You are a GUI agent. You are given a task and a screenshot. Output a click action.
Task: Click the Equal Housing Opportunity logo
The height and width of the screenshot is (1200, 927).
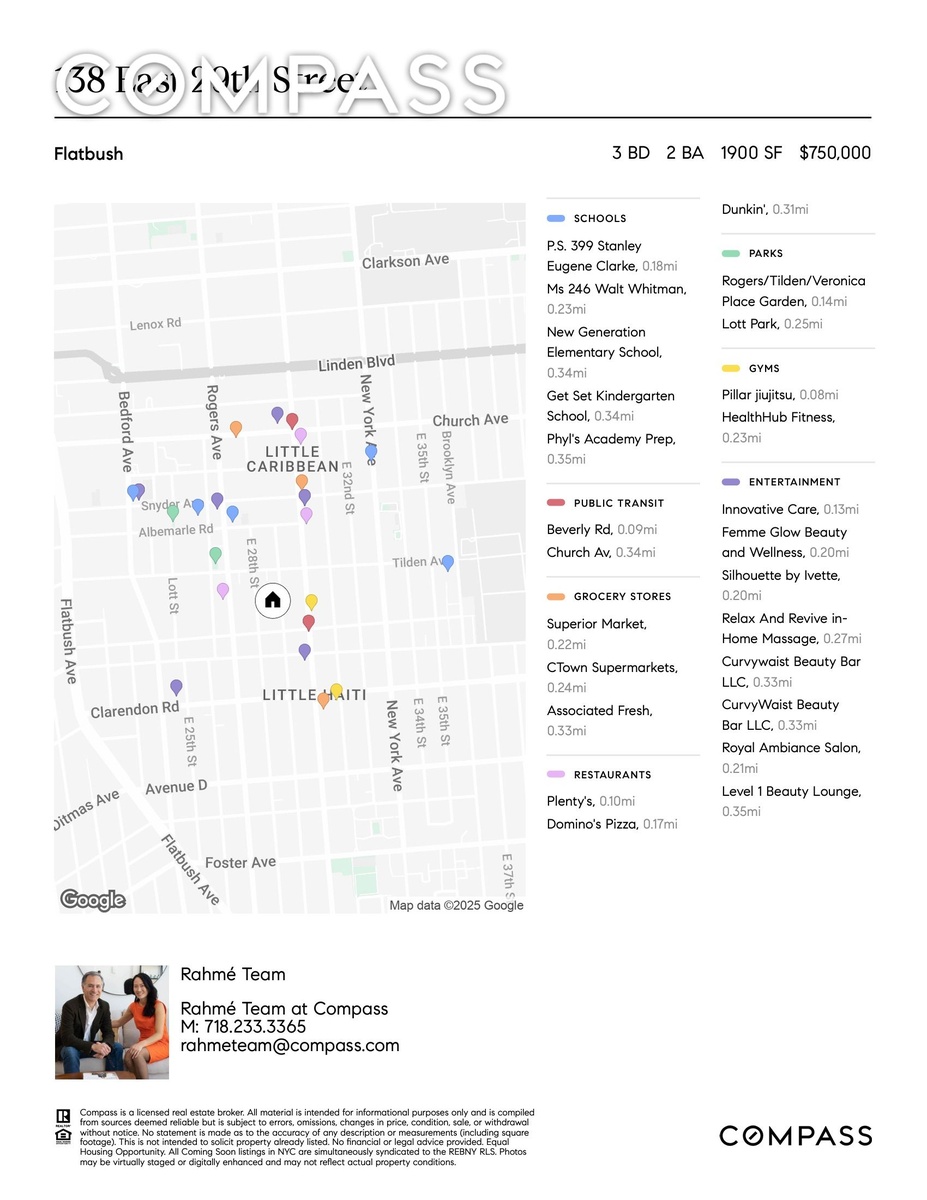tap(63, 1137)
